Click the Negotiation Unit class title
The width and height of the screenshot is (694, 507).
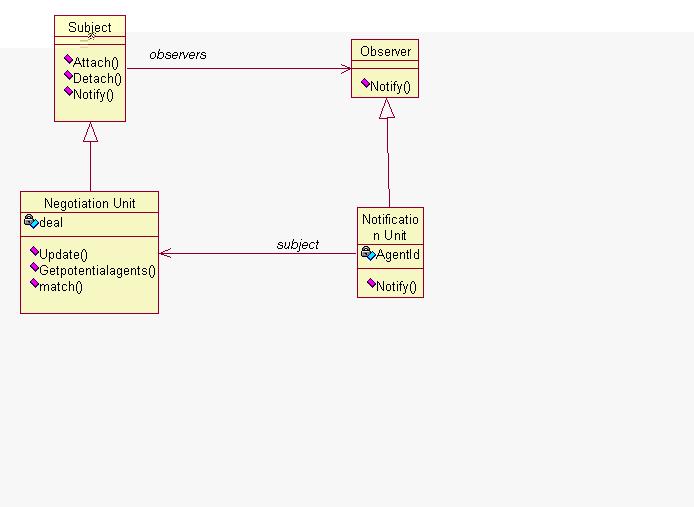tap(89, 203)
